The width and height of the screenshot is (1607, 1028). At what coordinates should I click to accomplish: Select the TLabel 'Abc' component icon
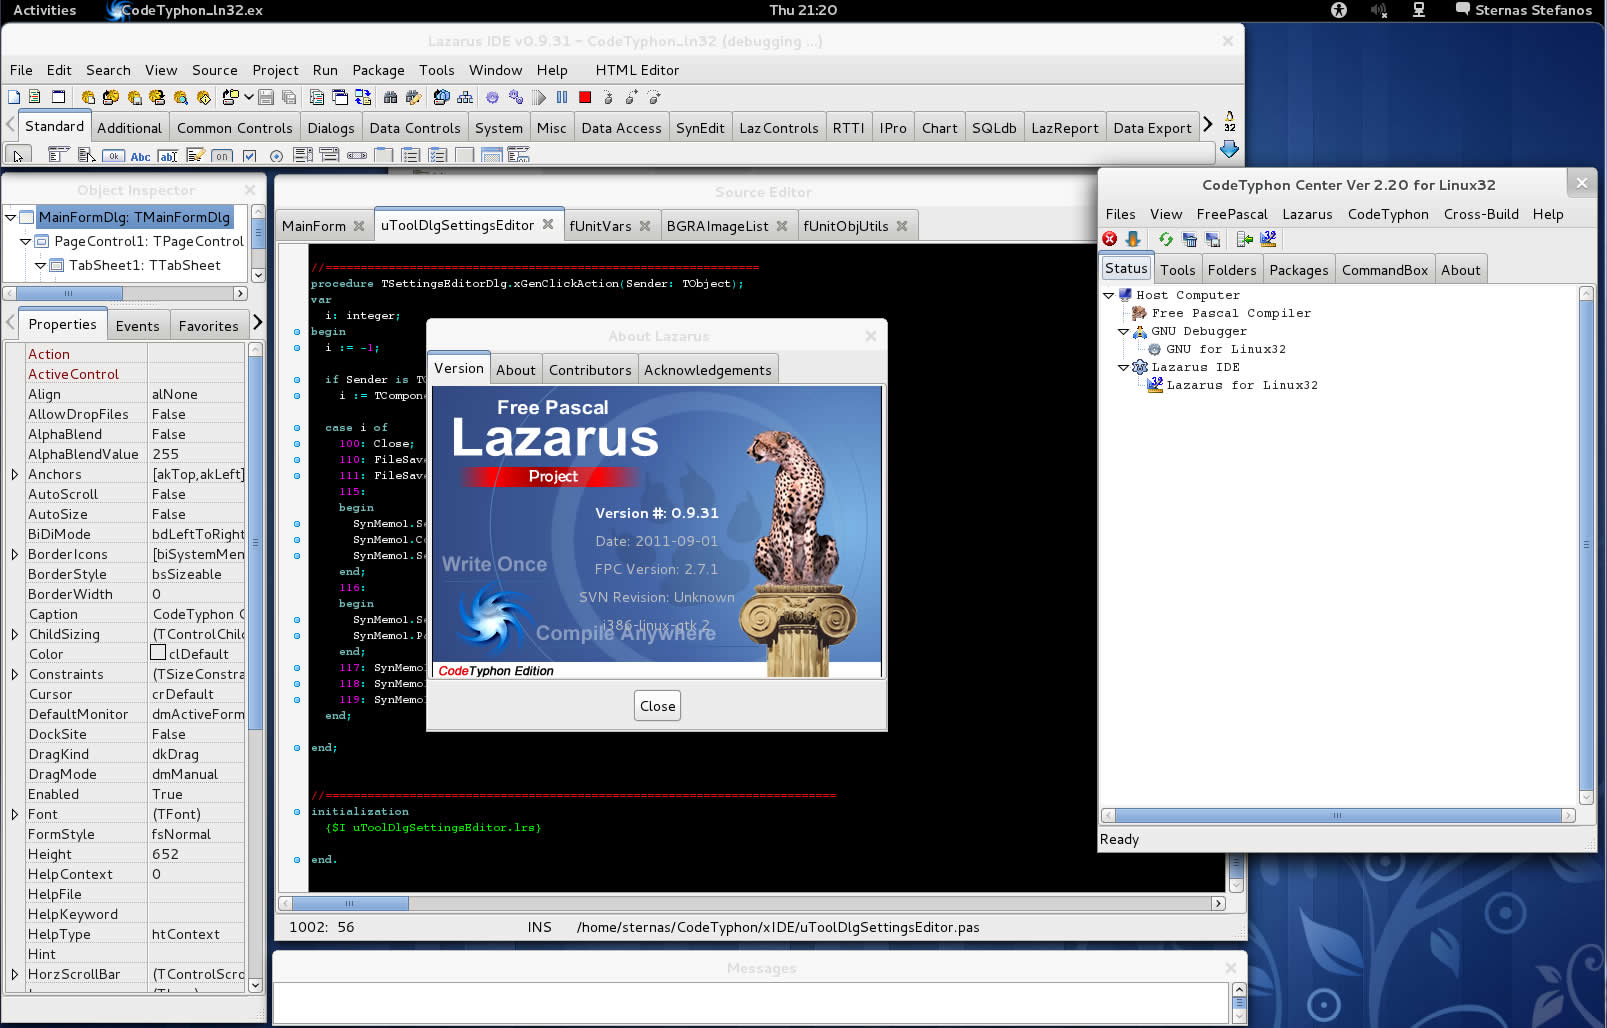pyautogui.click(x=141, y=156)
